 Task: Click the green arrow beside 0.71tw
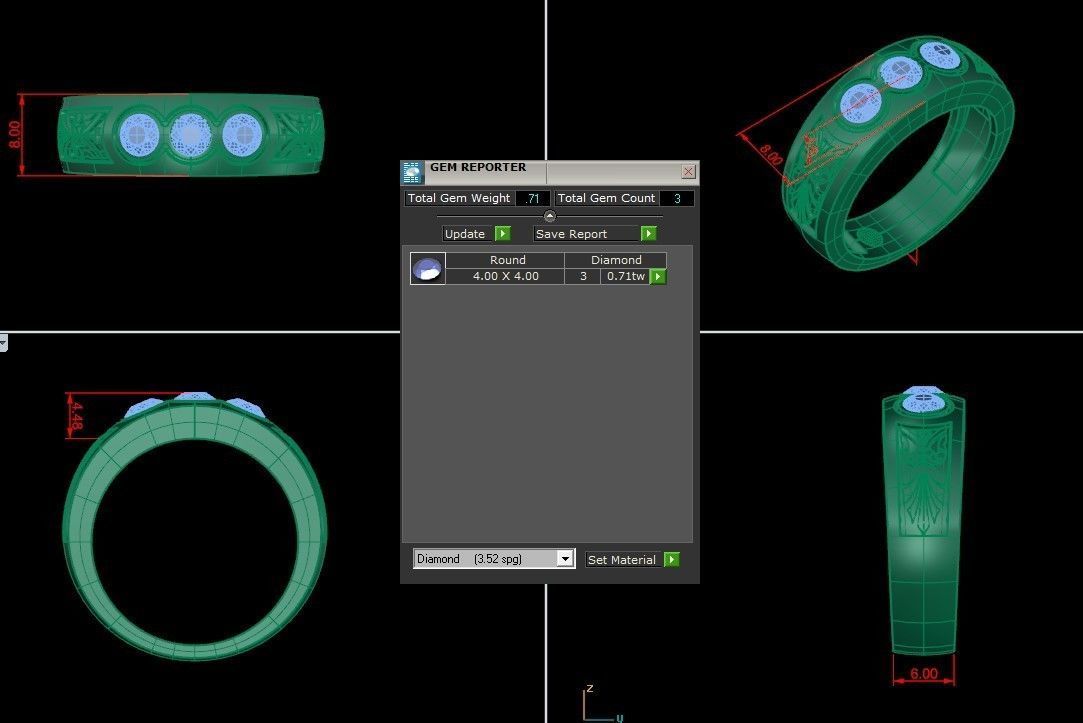point(658,276)
